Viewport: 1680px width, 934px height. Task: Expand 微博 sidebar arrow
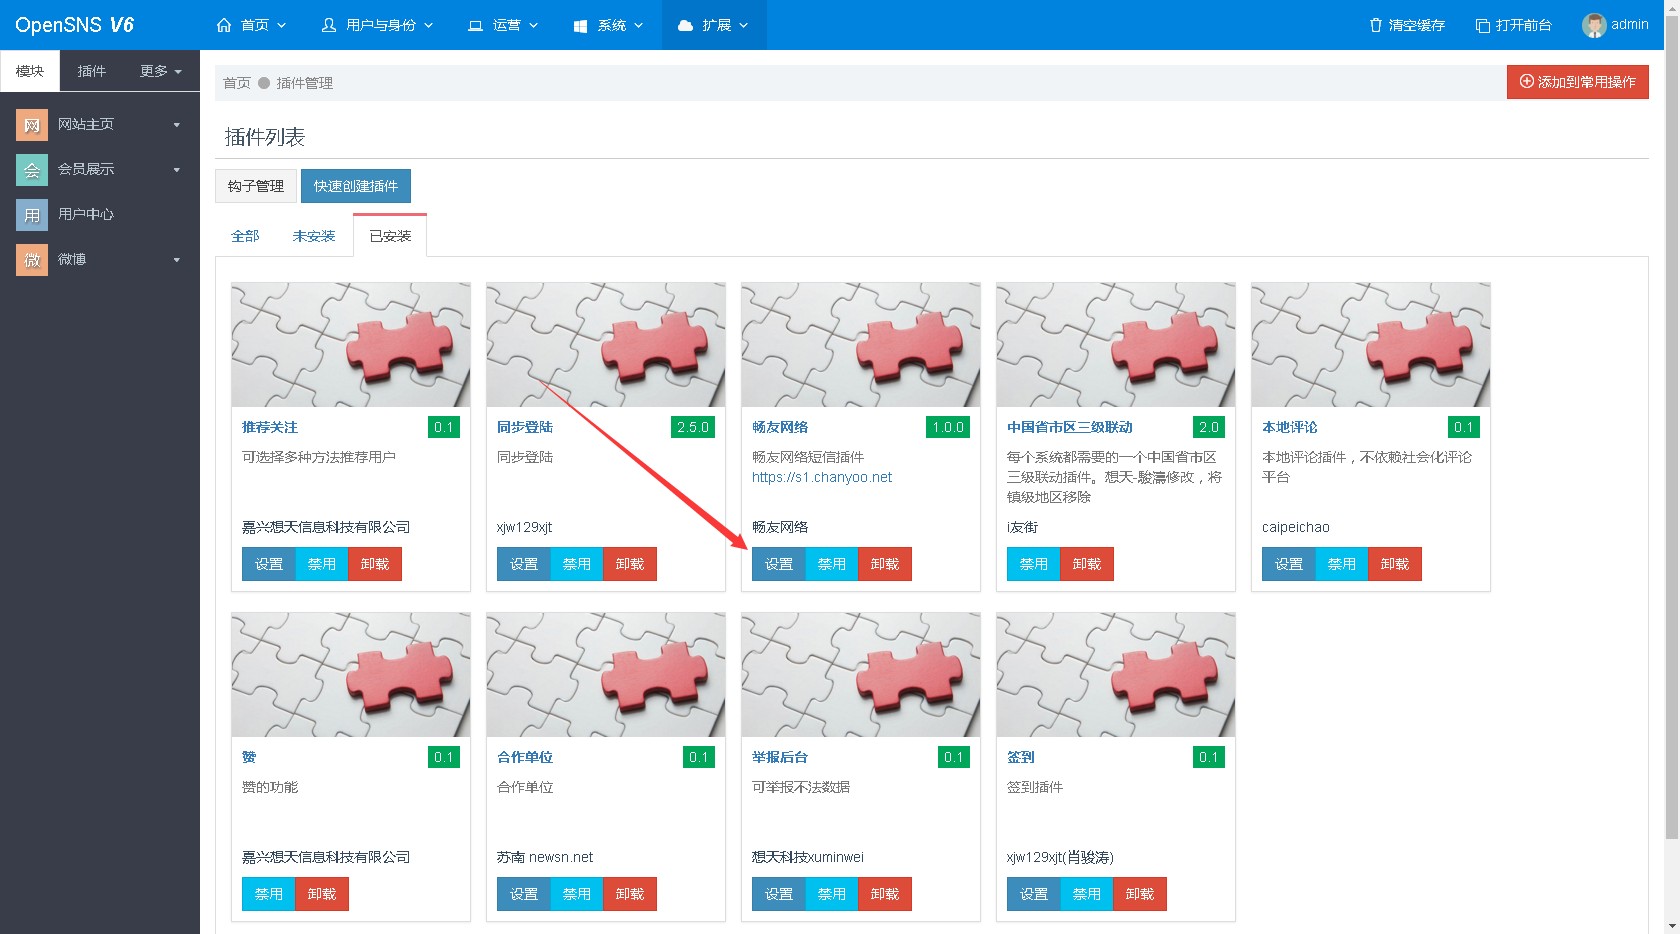tap(177, 260)
